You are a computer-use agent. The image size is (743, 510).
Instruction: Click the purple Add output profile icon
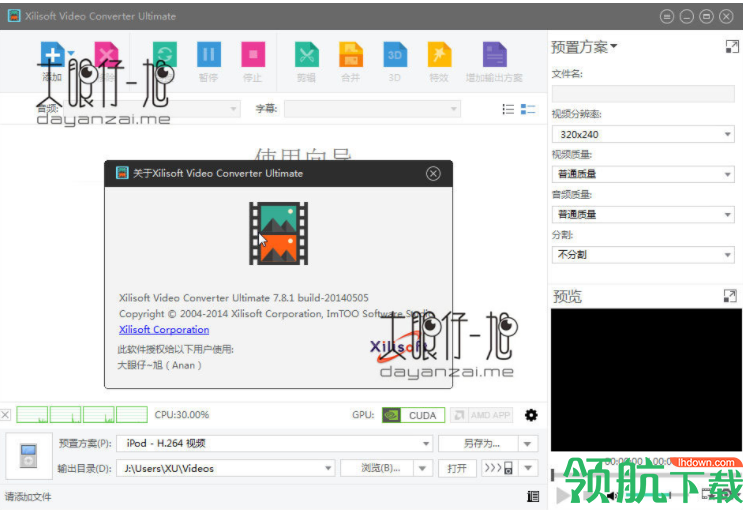(495, 55)
